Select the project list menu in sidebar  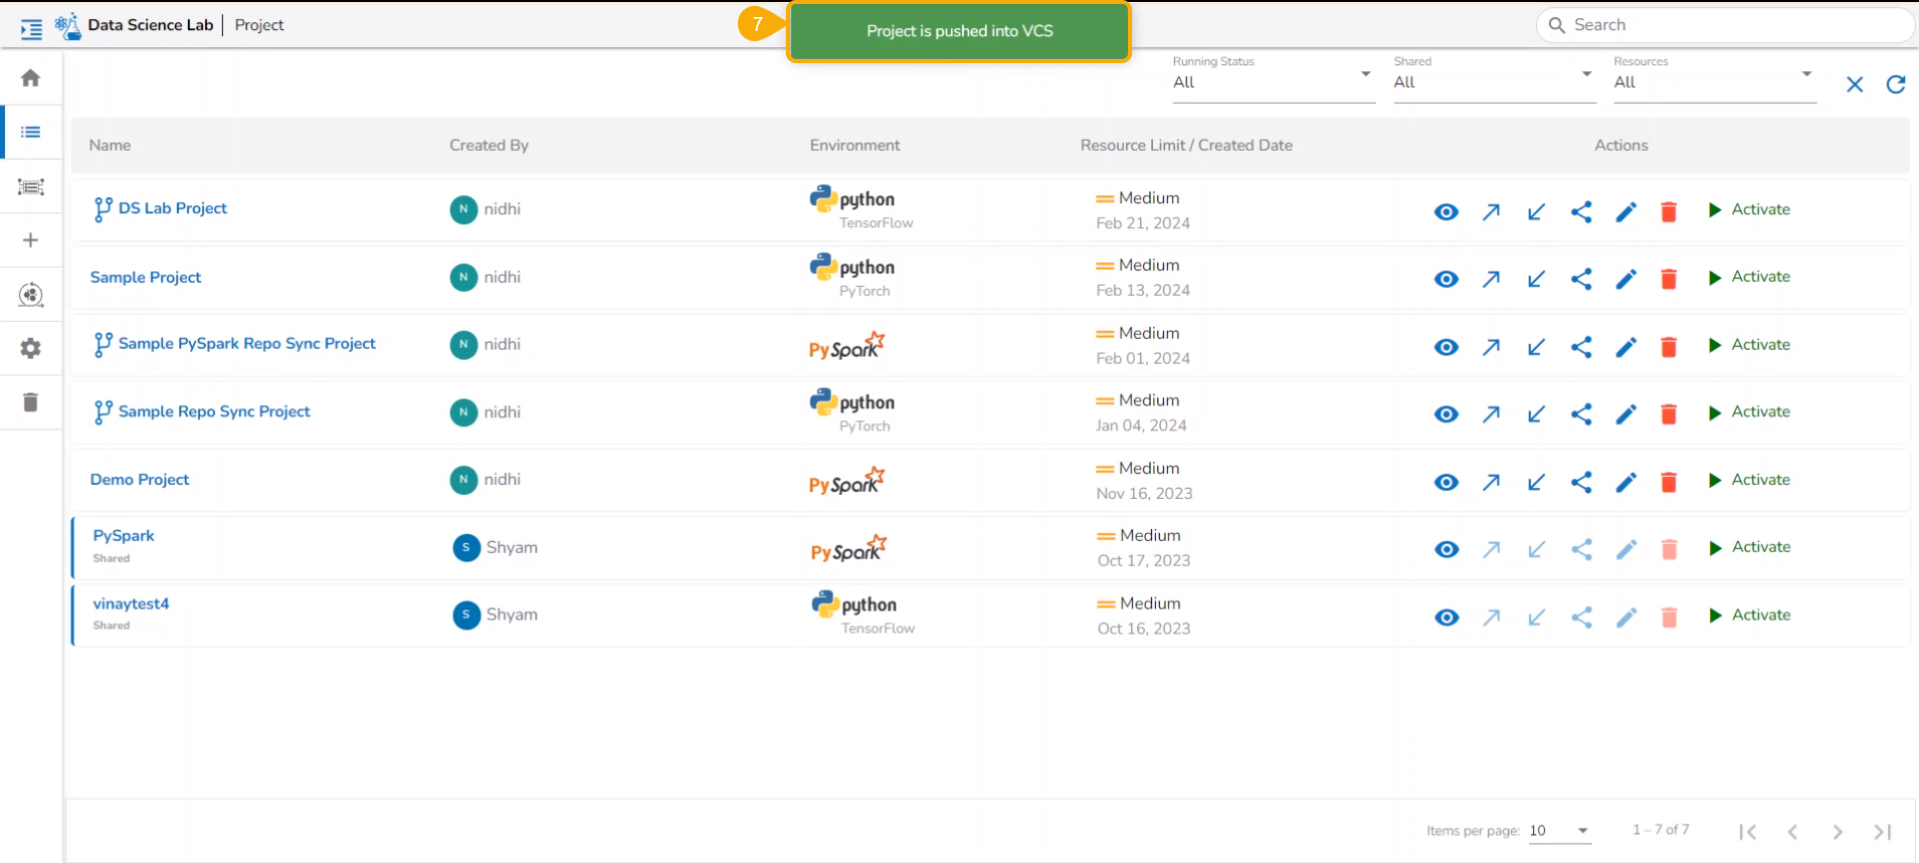31,132
